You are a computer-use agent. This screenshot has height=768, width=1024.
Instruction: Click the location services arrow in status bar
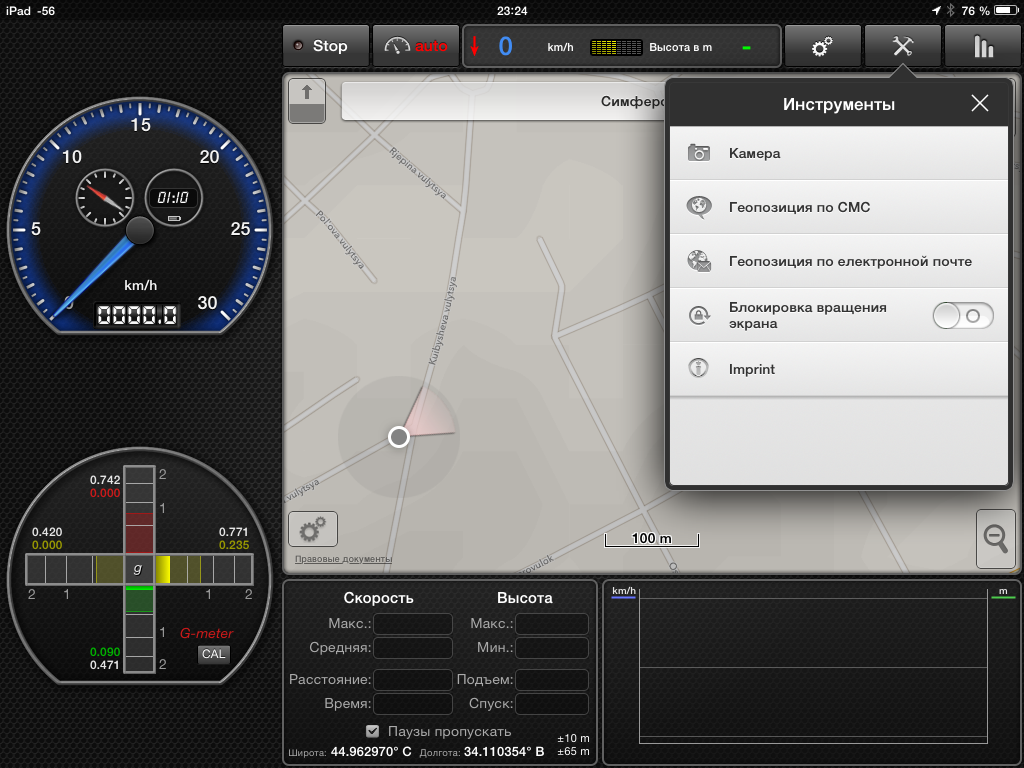(936, 10)
